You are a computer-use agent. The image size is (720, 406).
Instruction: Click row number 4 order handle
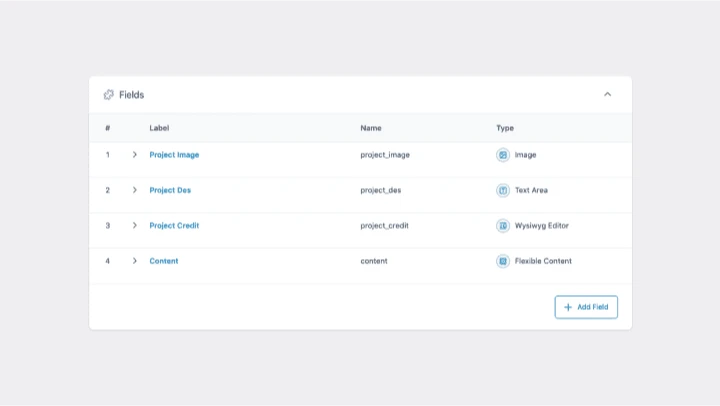[x=108, y=261]
